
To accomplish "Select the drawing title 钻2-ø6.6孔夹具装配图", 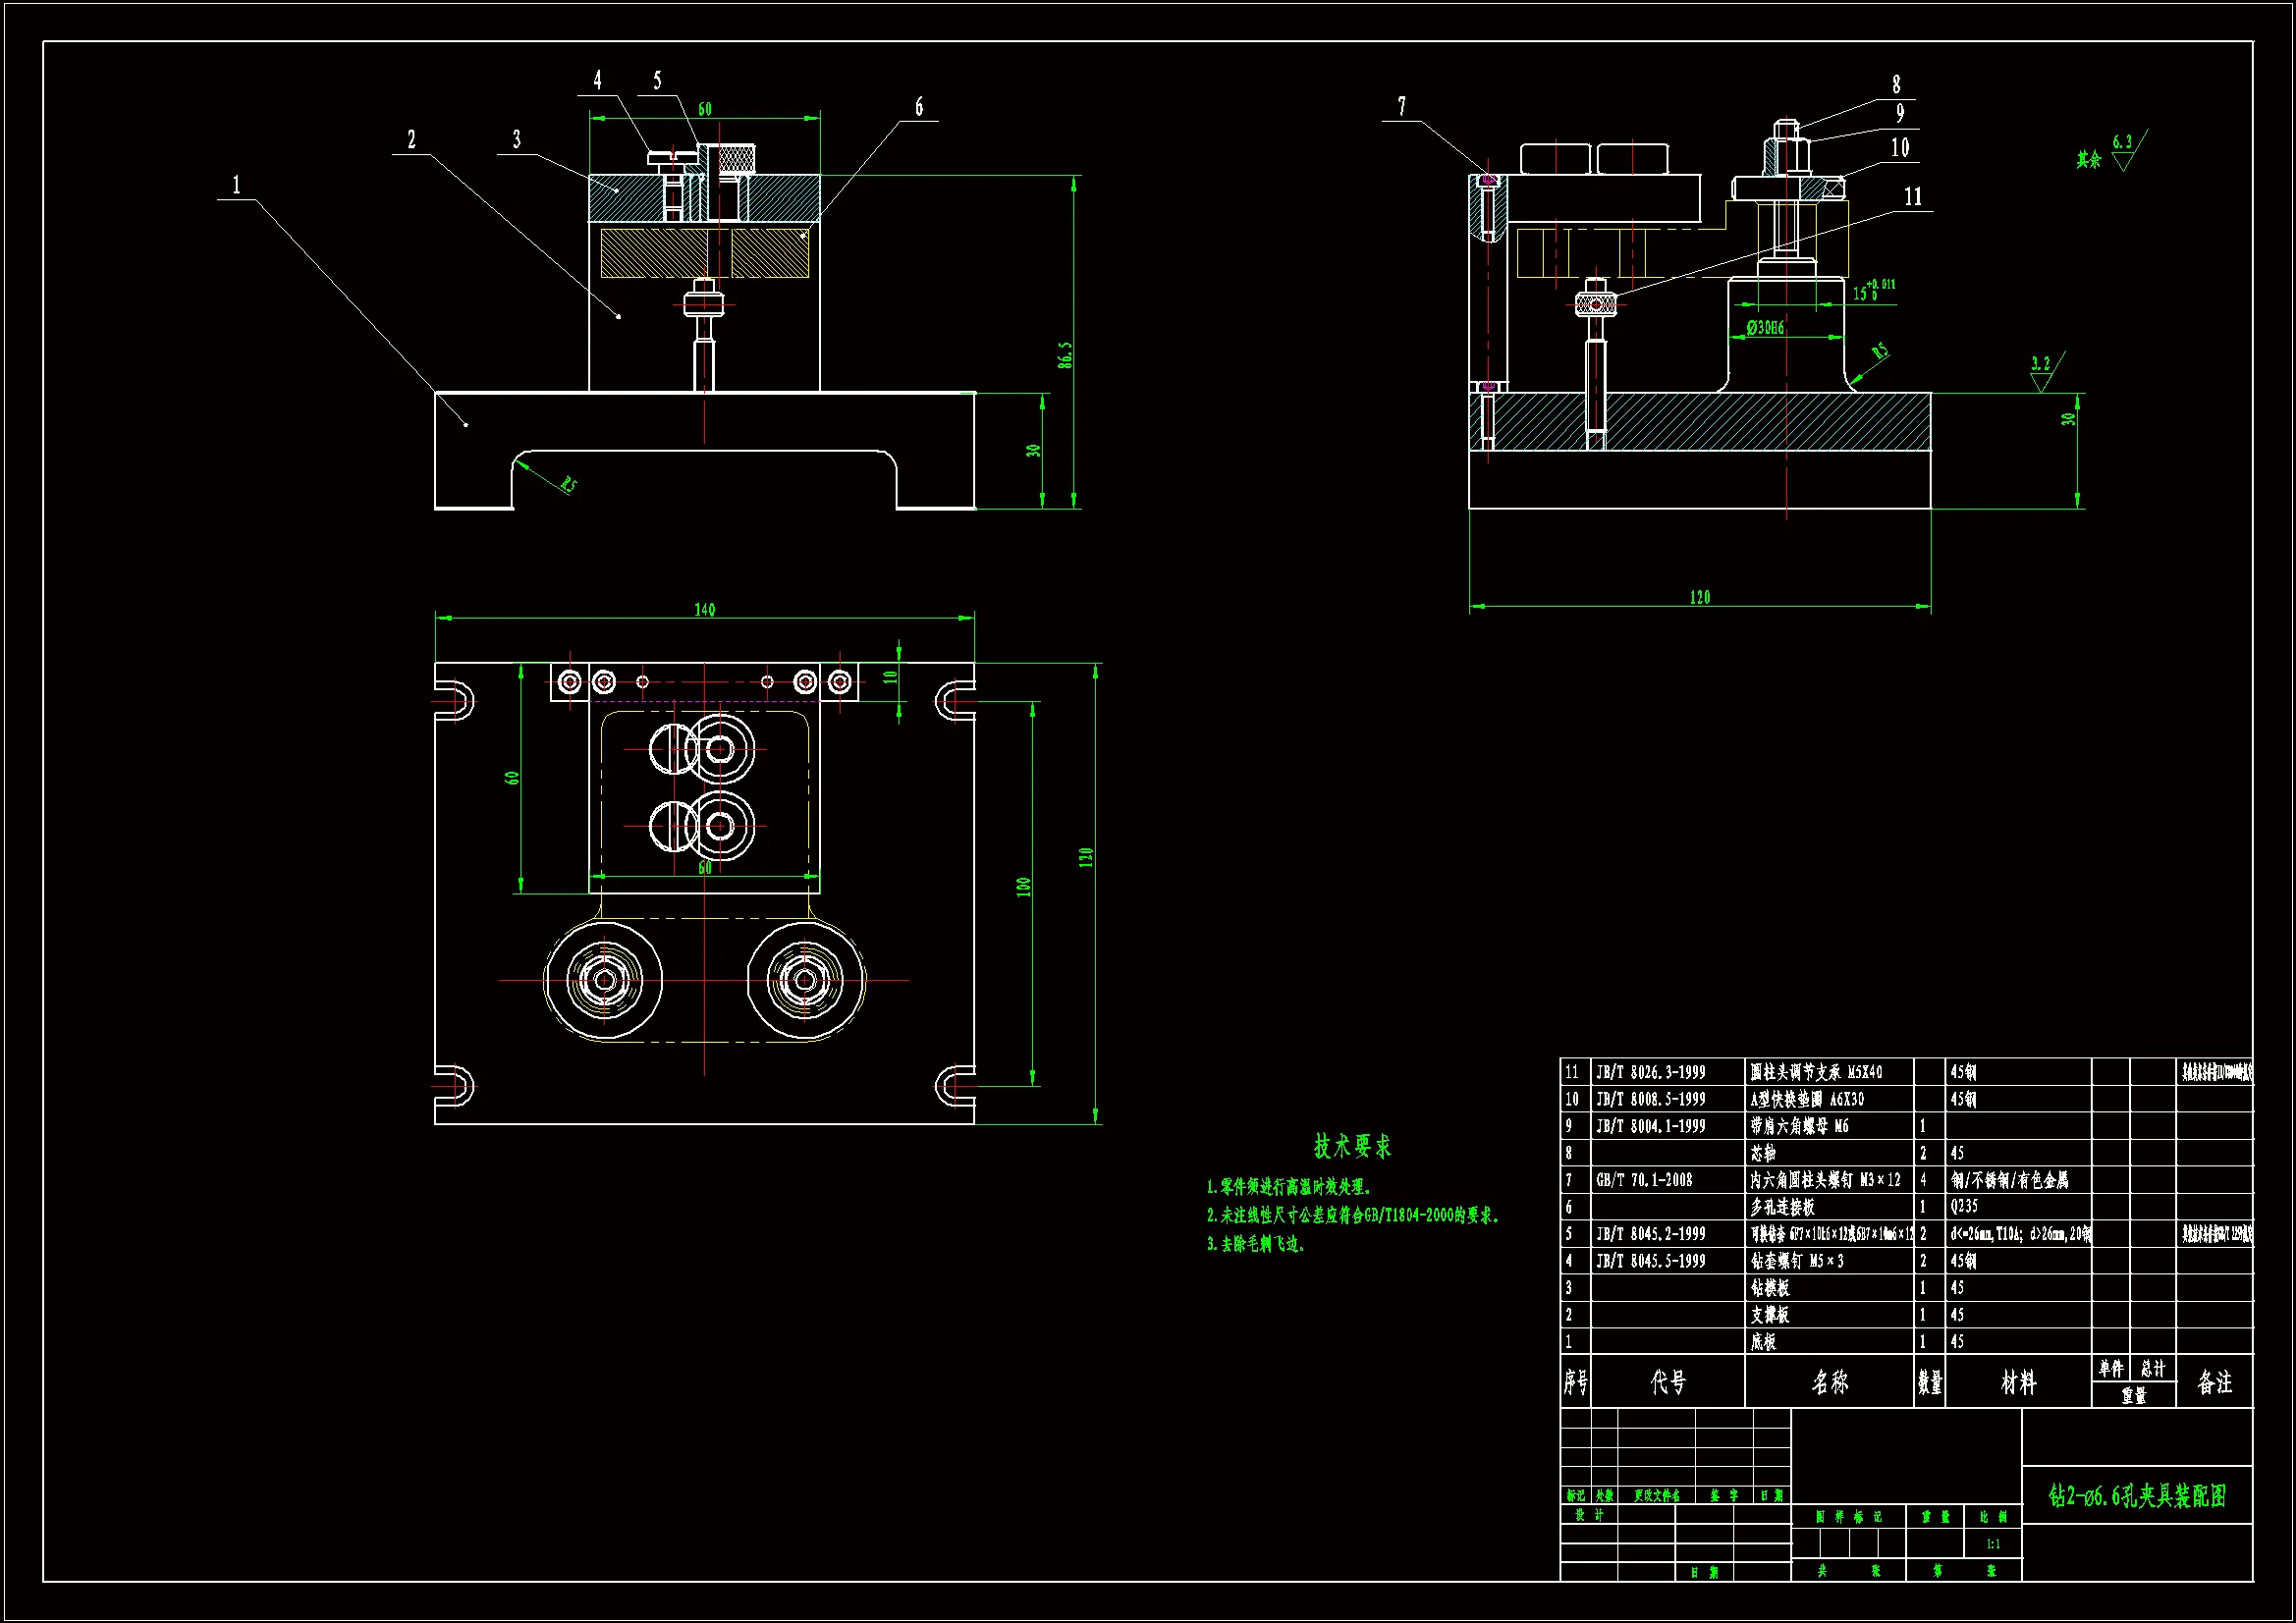I will (2137, 1496).
